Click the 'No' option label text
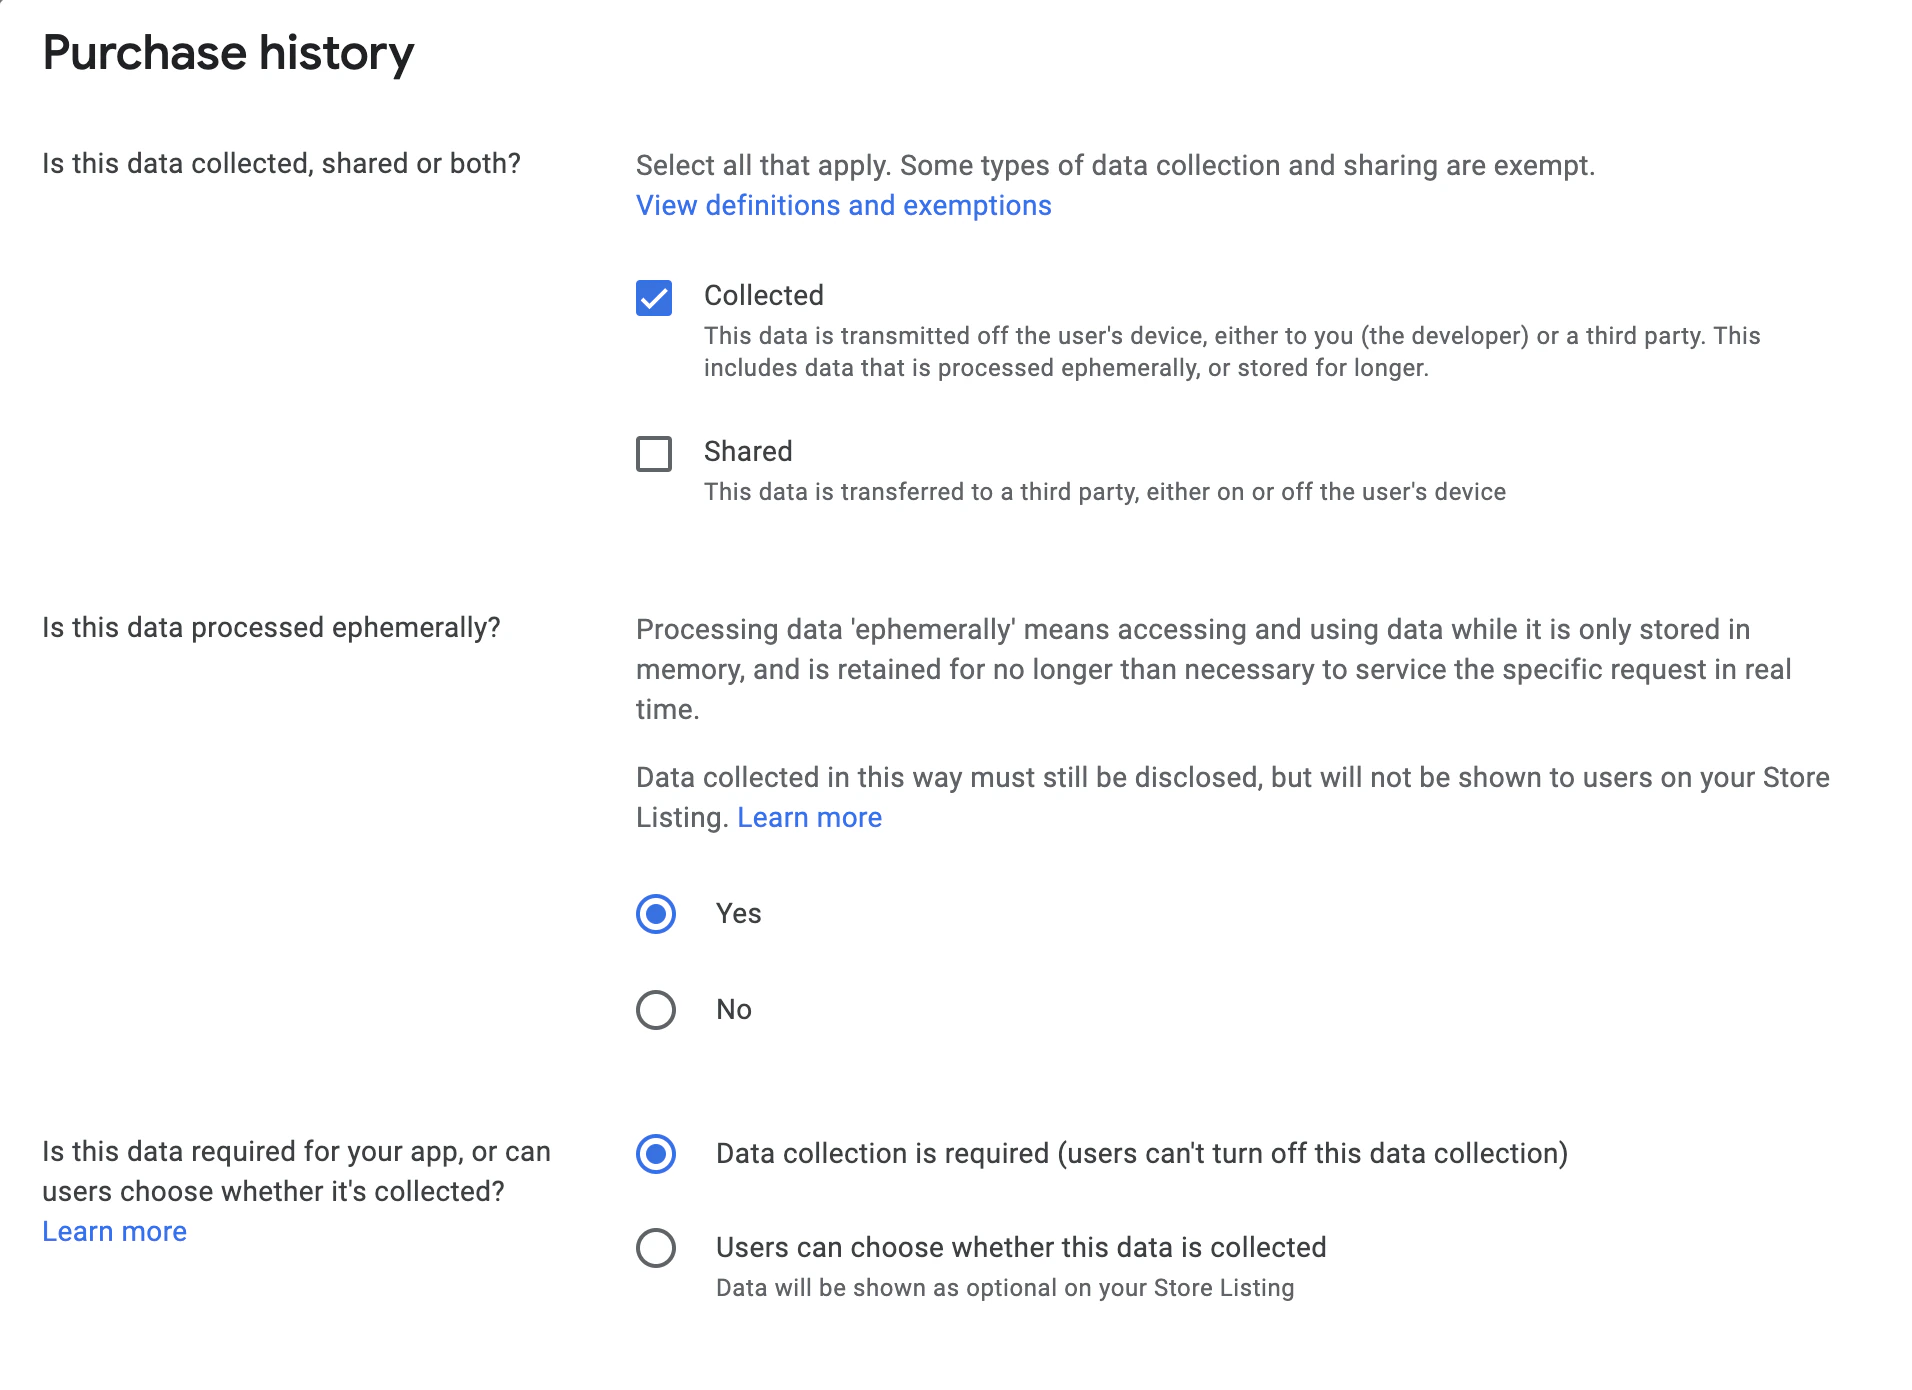The width and height of the screenshot is (1912, 1390). (x=733, y=1010)
